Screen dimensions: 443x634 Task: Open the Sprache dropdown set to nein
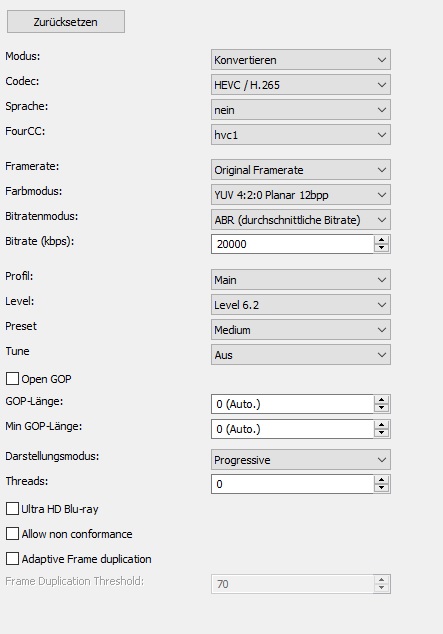coord(301,110)
